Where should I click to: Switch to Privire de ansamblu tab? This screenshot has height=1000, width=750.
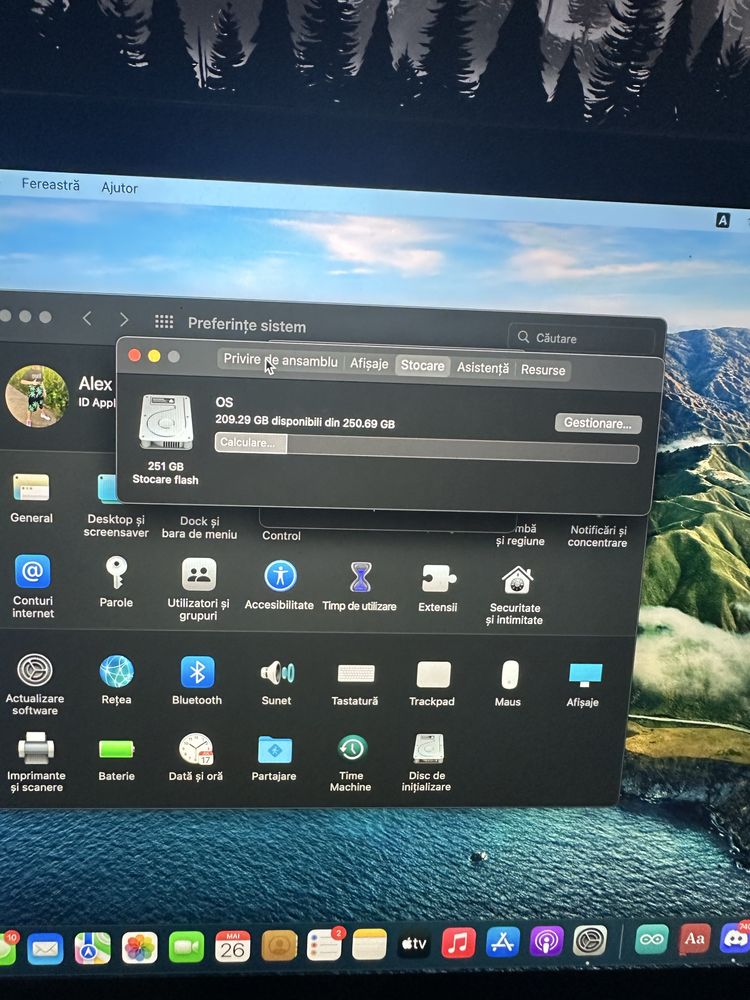280,360
